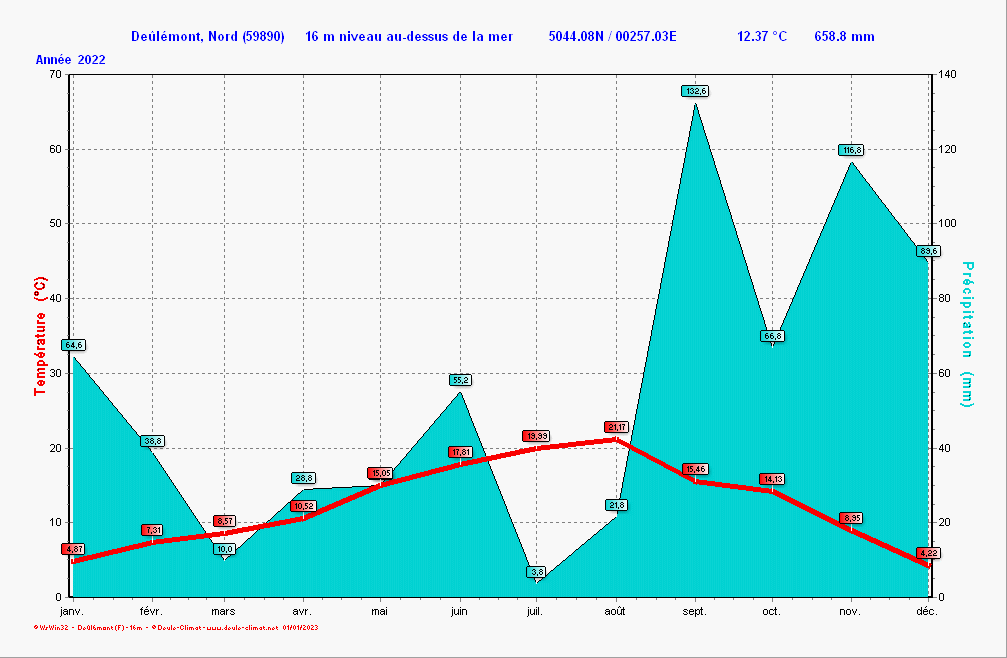Select the 55,2 precipitation label for June

click(x=460, y=380)
